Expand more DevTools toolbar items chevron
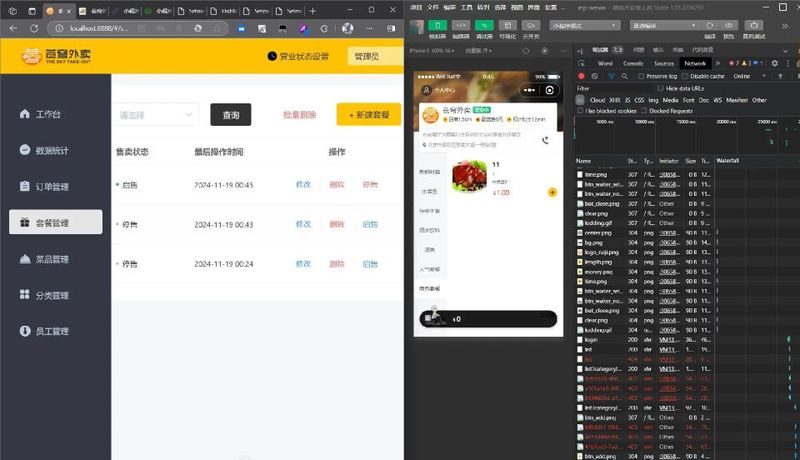Viewport: 800px width, 460px height. tap(785, 25)
